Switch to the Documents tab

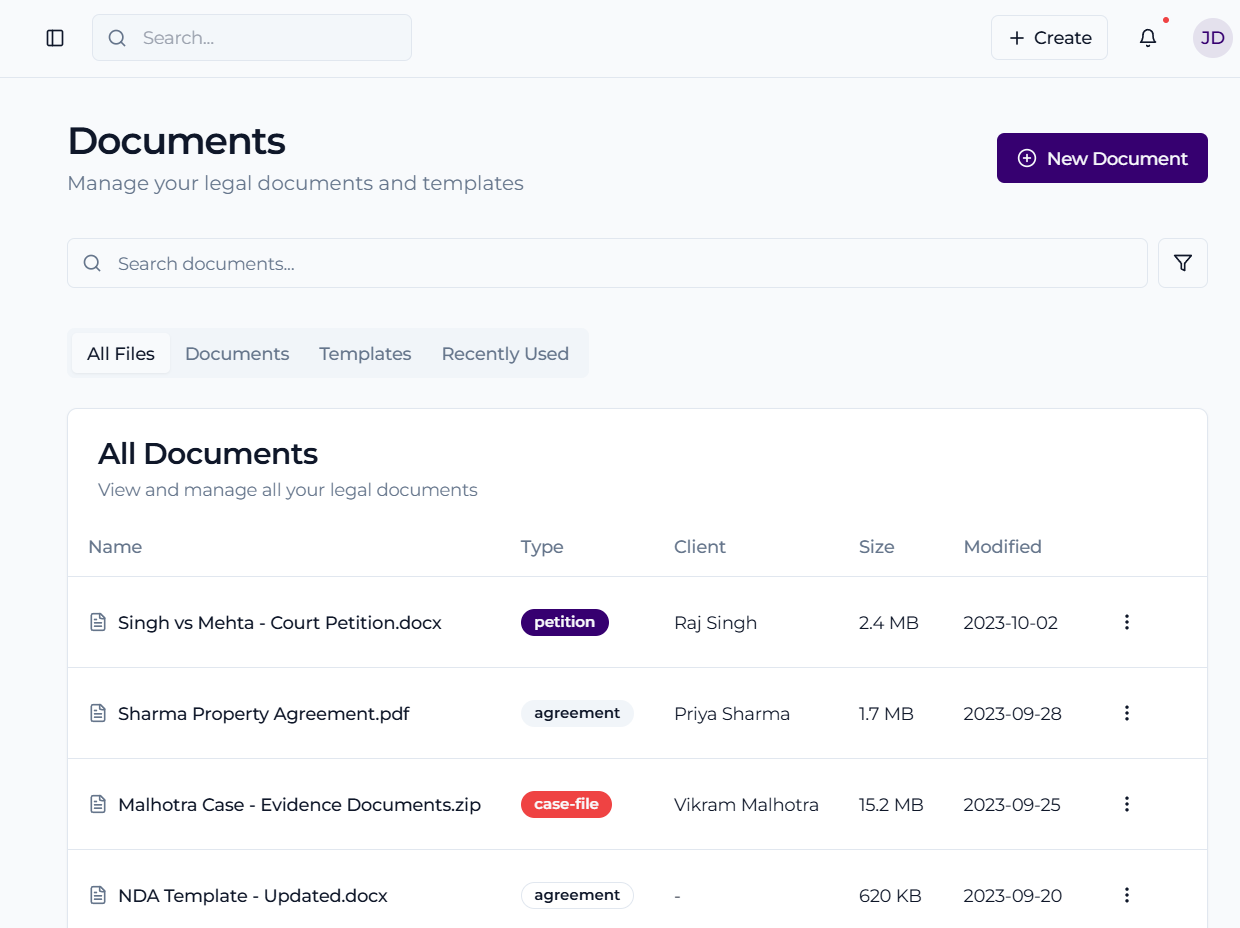(x=237, y=354)
